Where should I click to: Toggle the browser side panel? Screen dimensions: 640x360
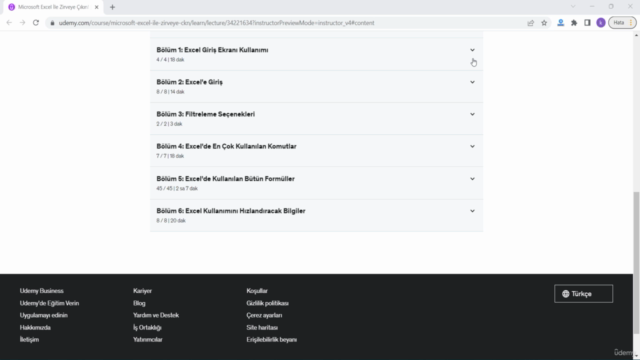click(x=587, y=23)
